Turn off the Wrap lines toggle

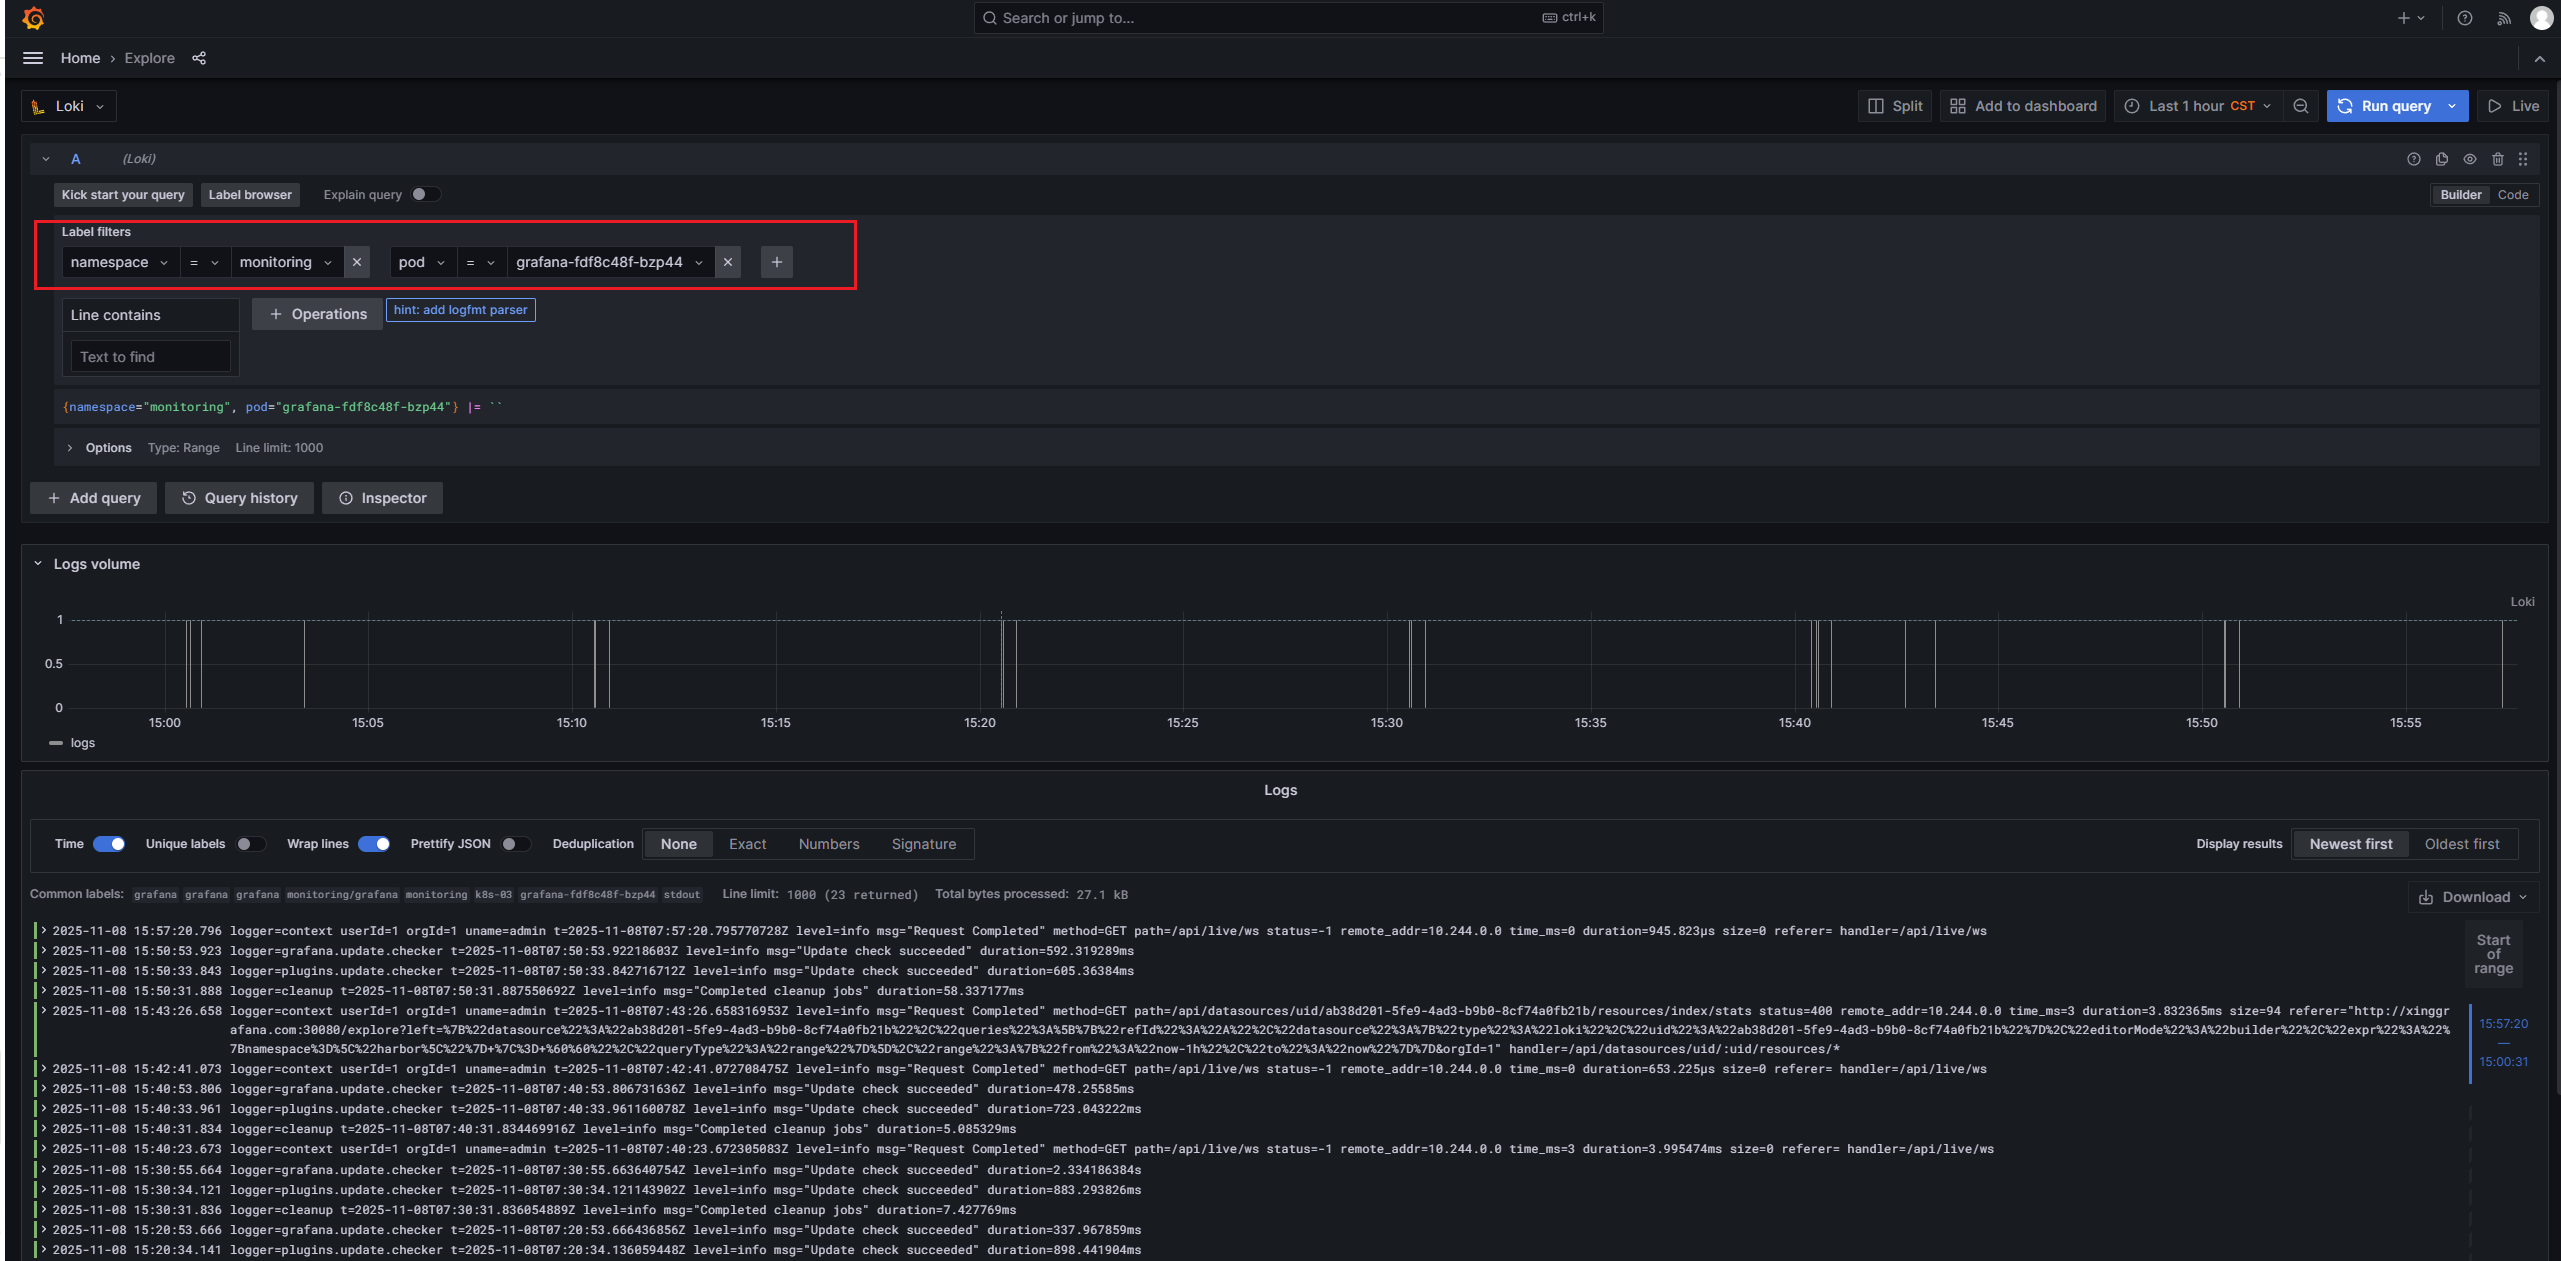pyautogui.click(x=374, y=844)
